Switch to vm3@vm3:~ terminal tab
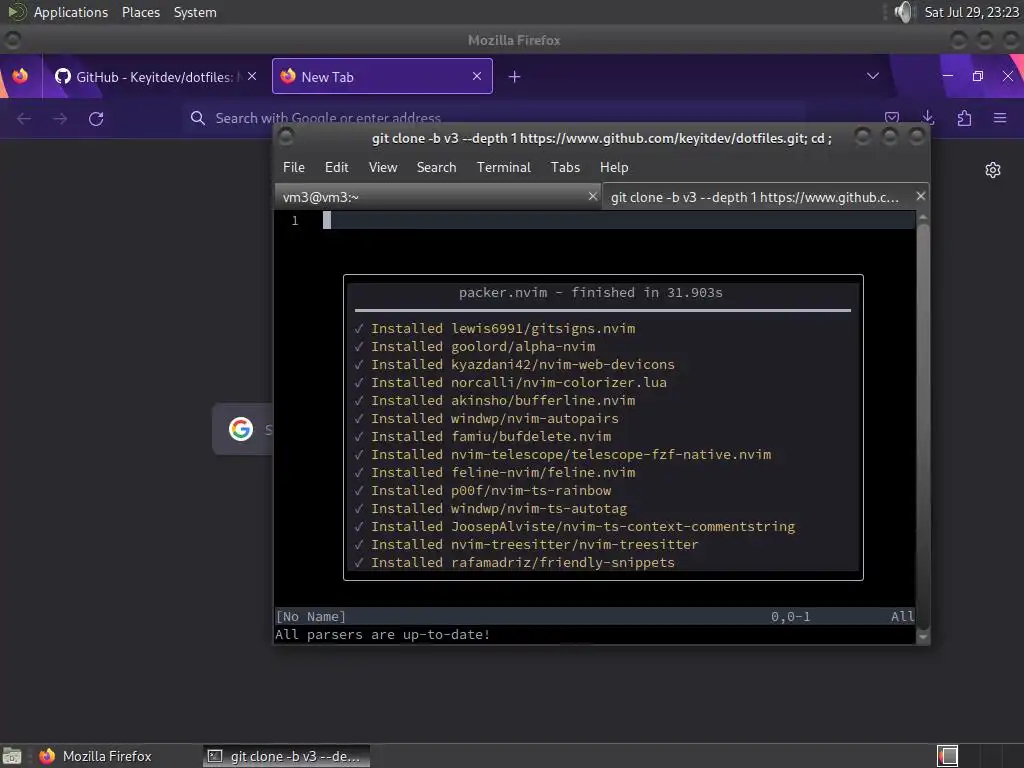The width and height of the screenshot is (1024, 768). click(438, 197)
